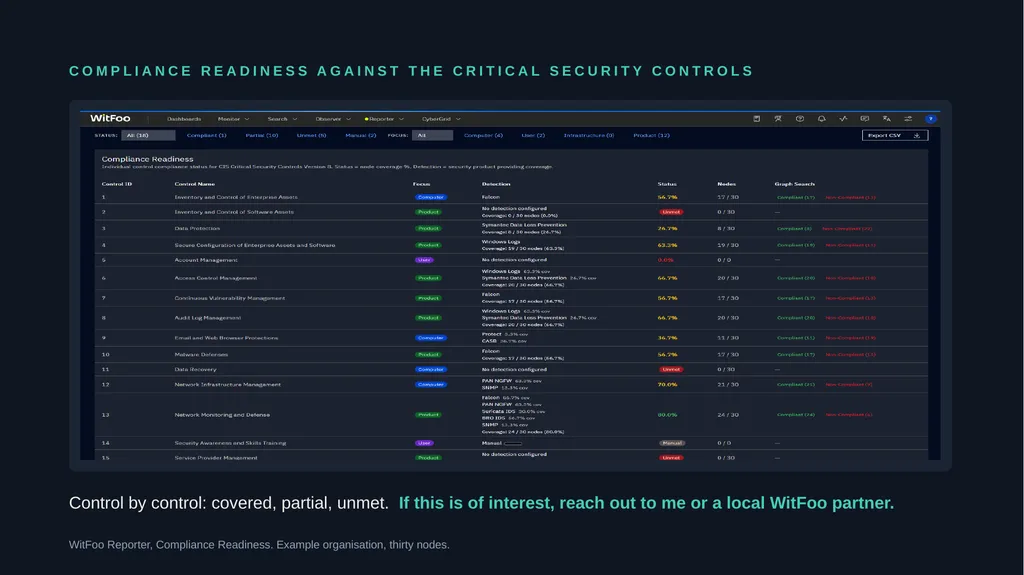Filter focus by Infrastructure (0)

click(589, 135)
